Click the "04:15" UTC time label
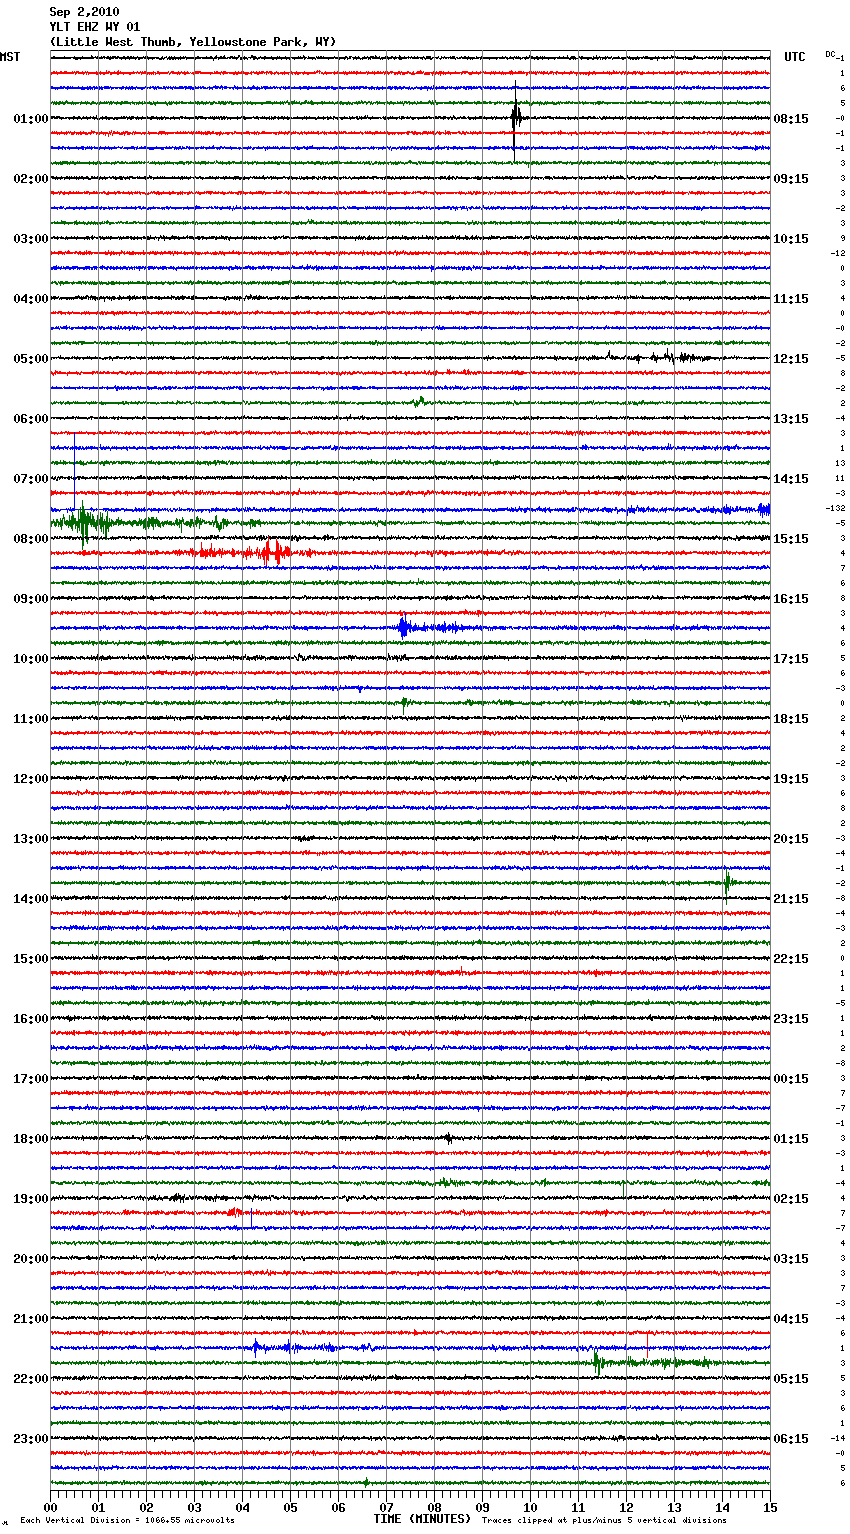The height and width of the screenshot is (1534, 850). (791, 1319)
